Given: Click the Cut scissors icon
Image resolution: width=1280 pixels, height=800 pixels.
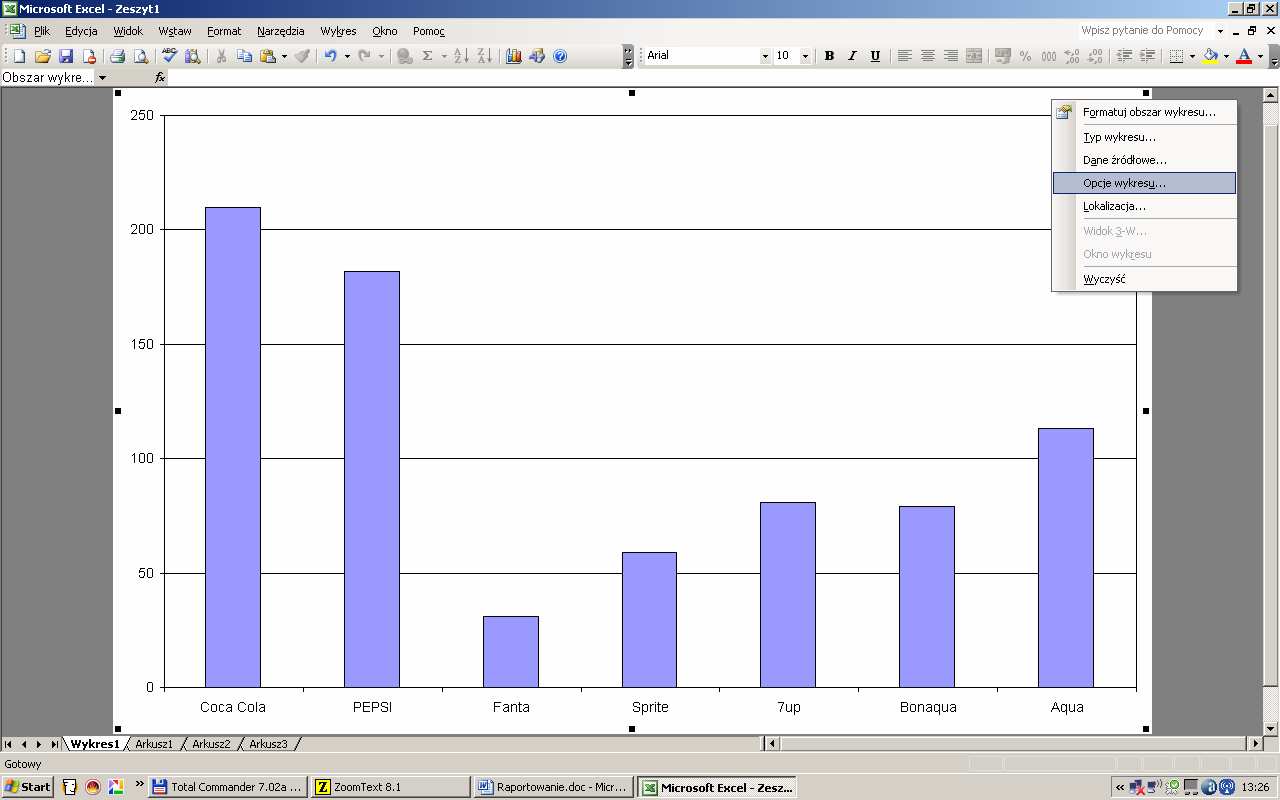Looking at the screenshot, I should [221, 56].
